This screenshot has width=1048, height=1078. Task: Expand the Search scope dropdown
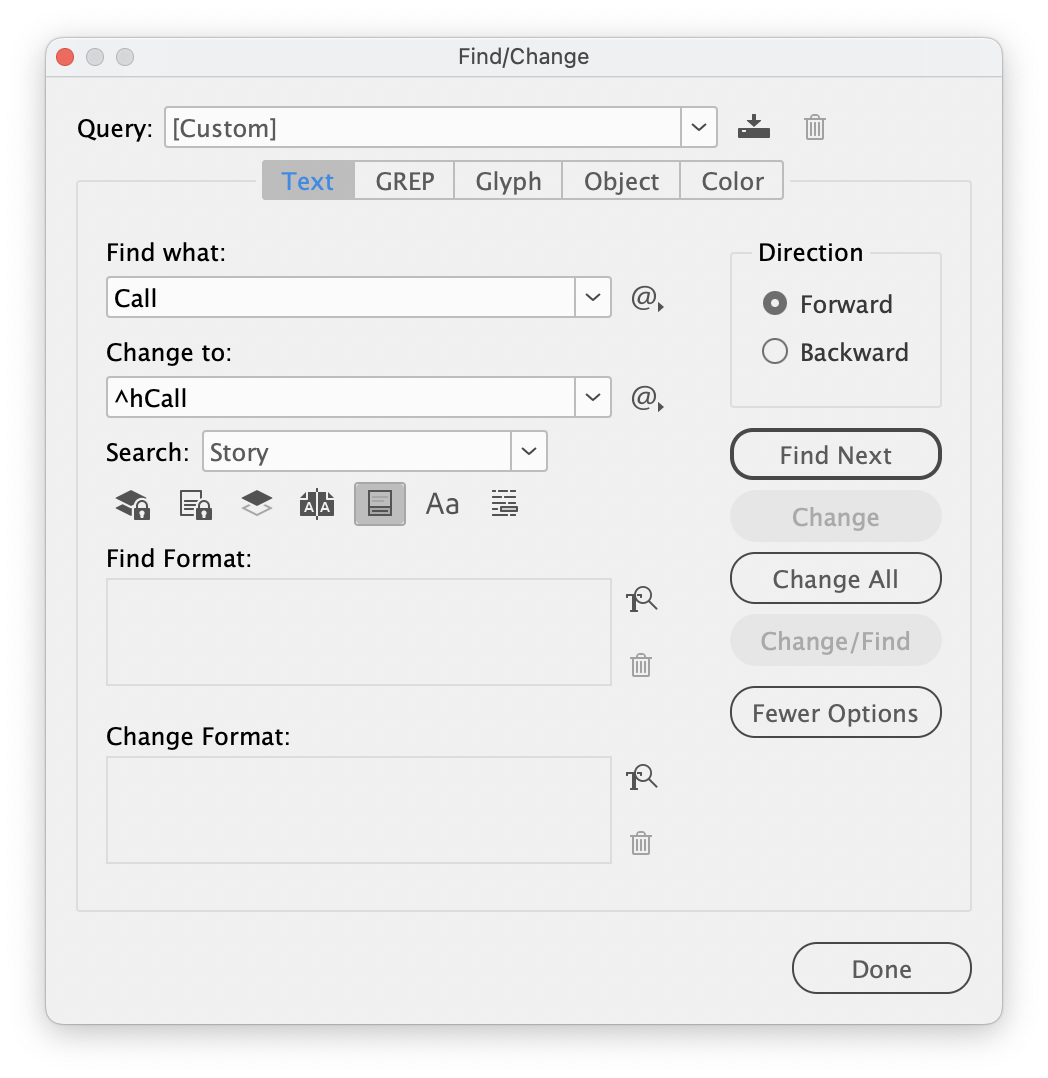pyautogui.click(x=529, y=451)
